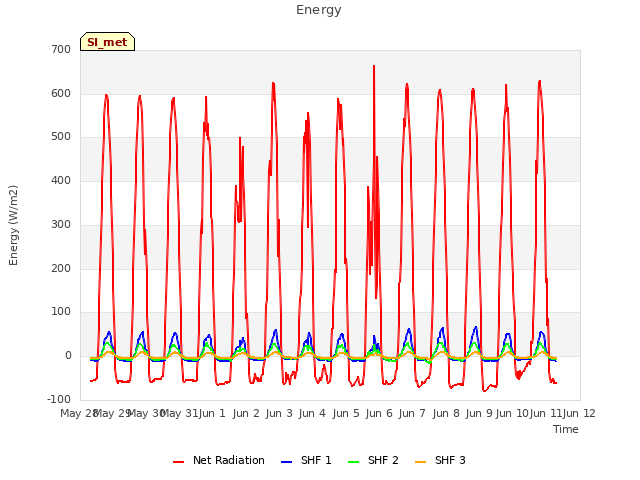Click the Jun 2 x-axis date label
The height and width of the screenshot is (480, 640).
(x=246, y=413)
